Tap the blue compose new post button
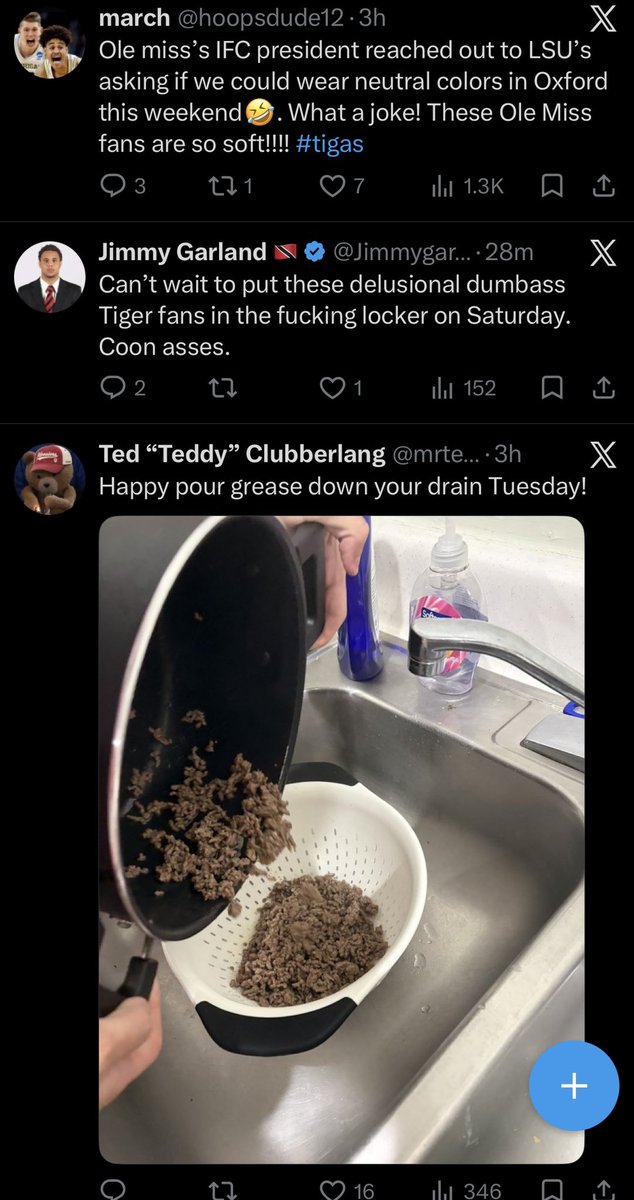Viewport: 634px width, 1200px height. click(x=574, y=1087)
